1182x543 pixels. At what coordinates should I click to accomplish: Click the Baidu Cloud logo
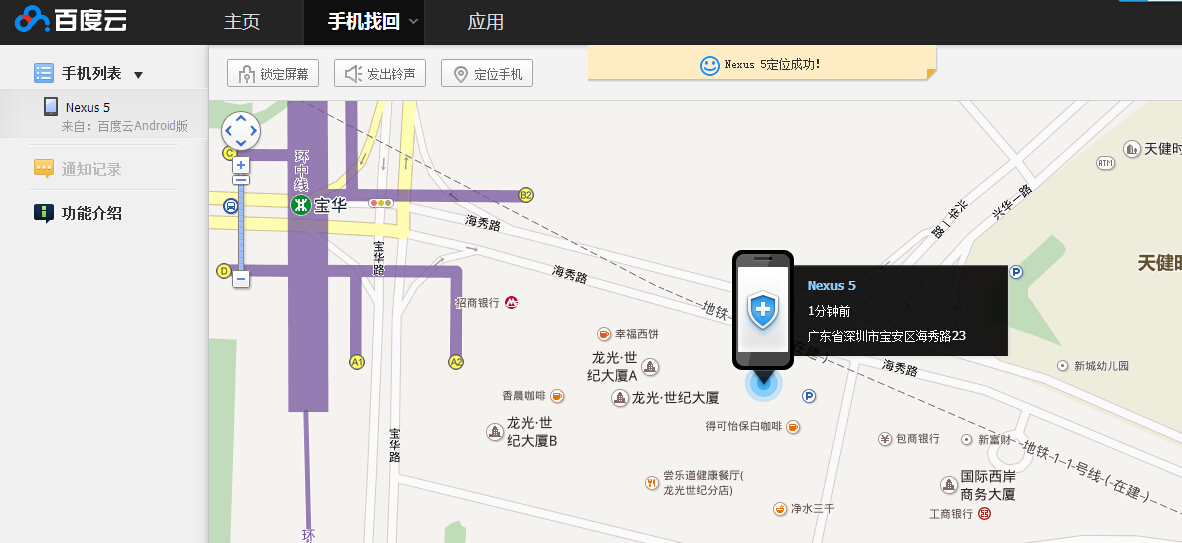(71, 20)
